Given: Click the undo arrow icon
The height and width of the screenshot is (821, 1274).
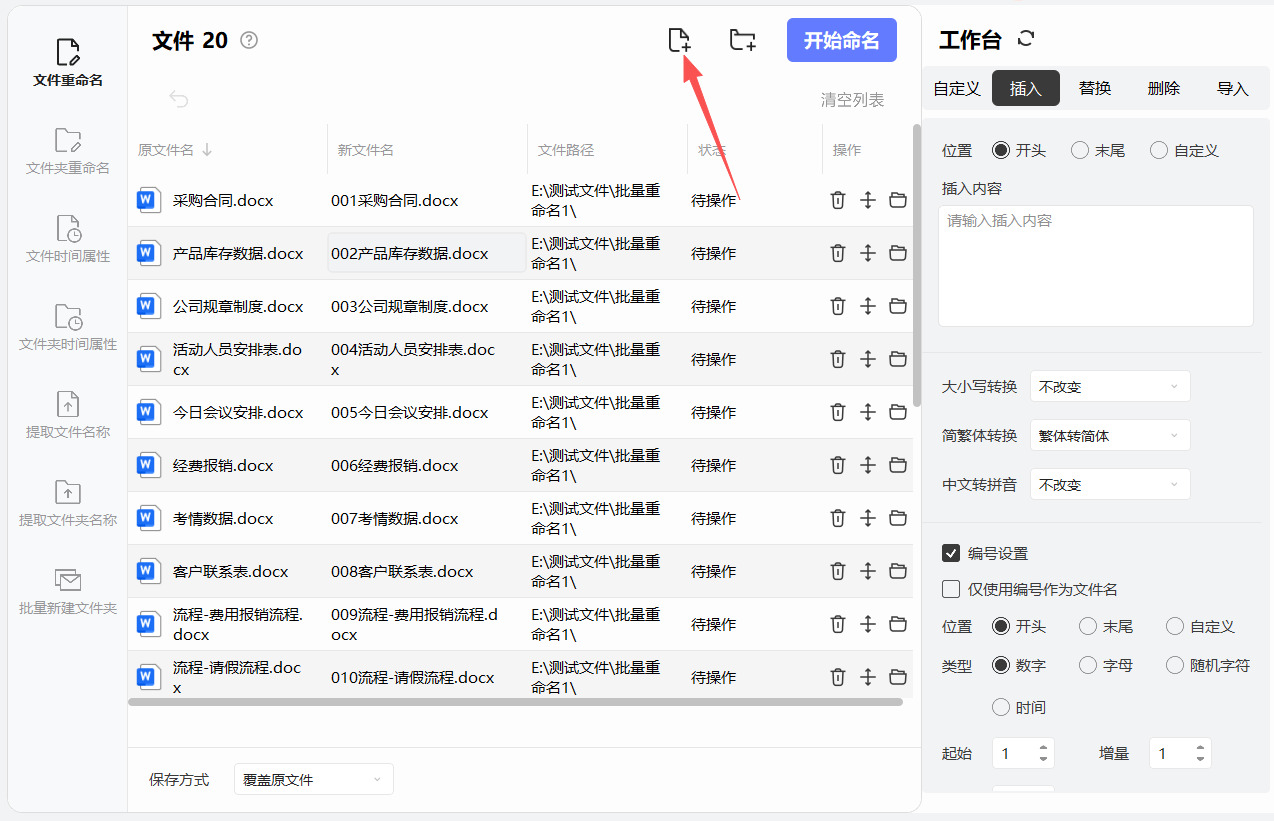Looking at the screenshot, I should click(179, 99).
